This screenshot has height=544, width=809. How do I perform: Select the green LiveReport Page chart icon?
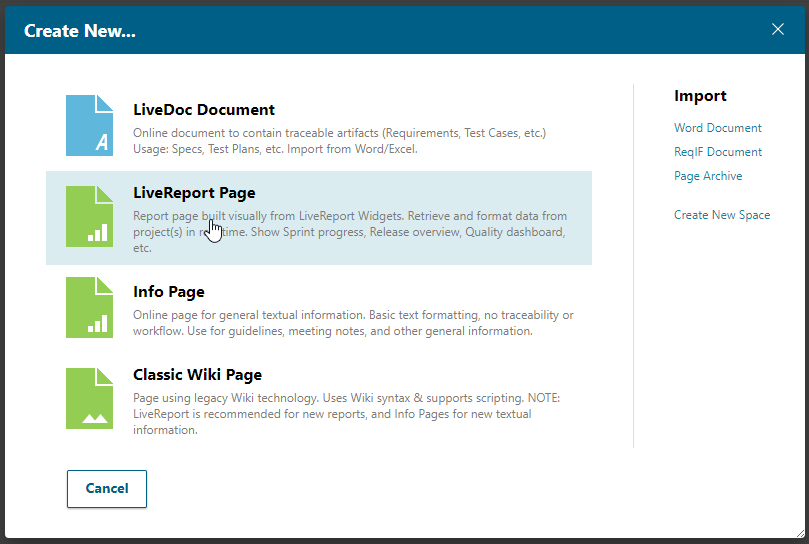tap(89, 217)
